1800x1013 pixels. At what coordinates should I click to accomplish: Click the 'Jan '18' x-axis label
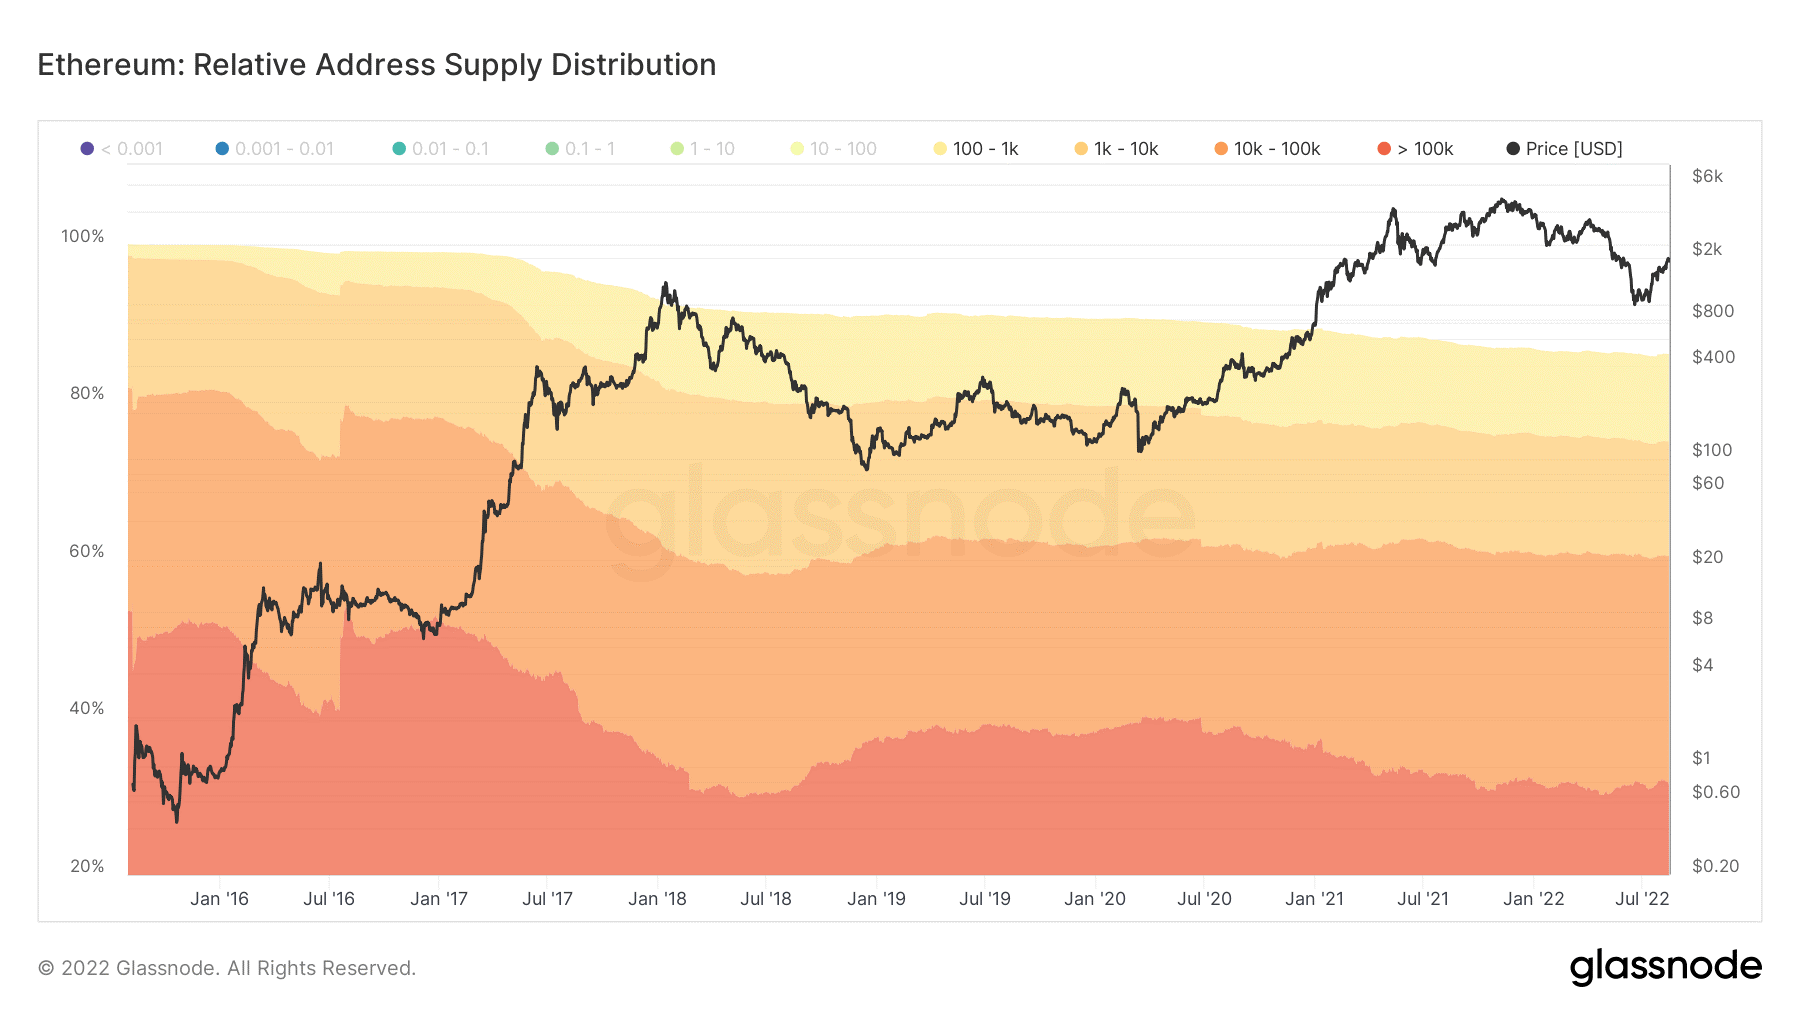tap(657, 899)
